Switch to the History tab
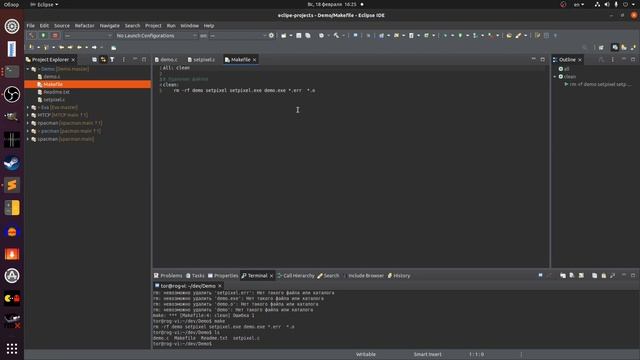The height and width of the screenshot is (360, 640). pyautogui.click(x=399, y=276)
